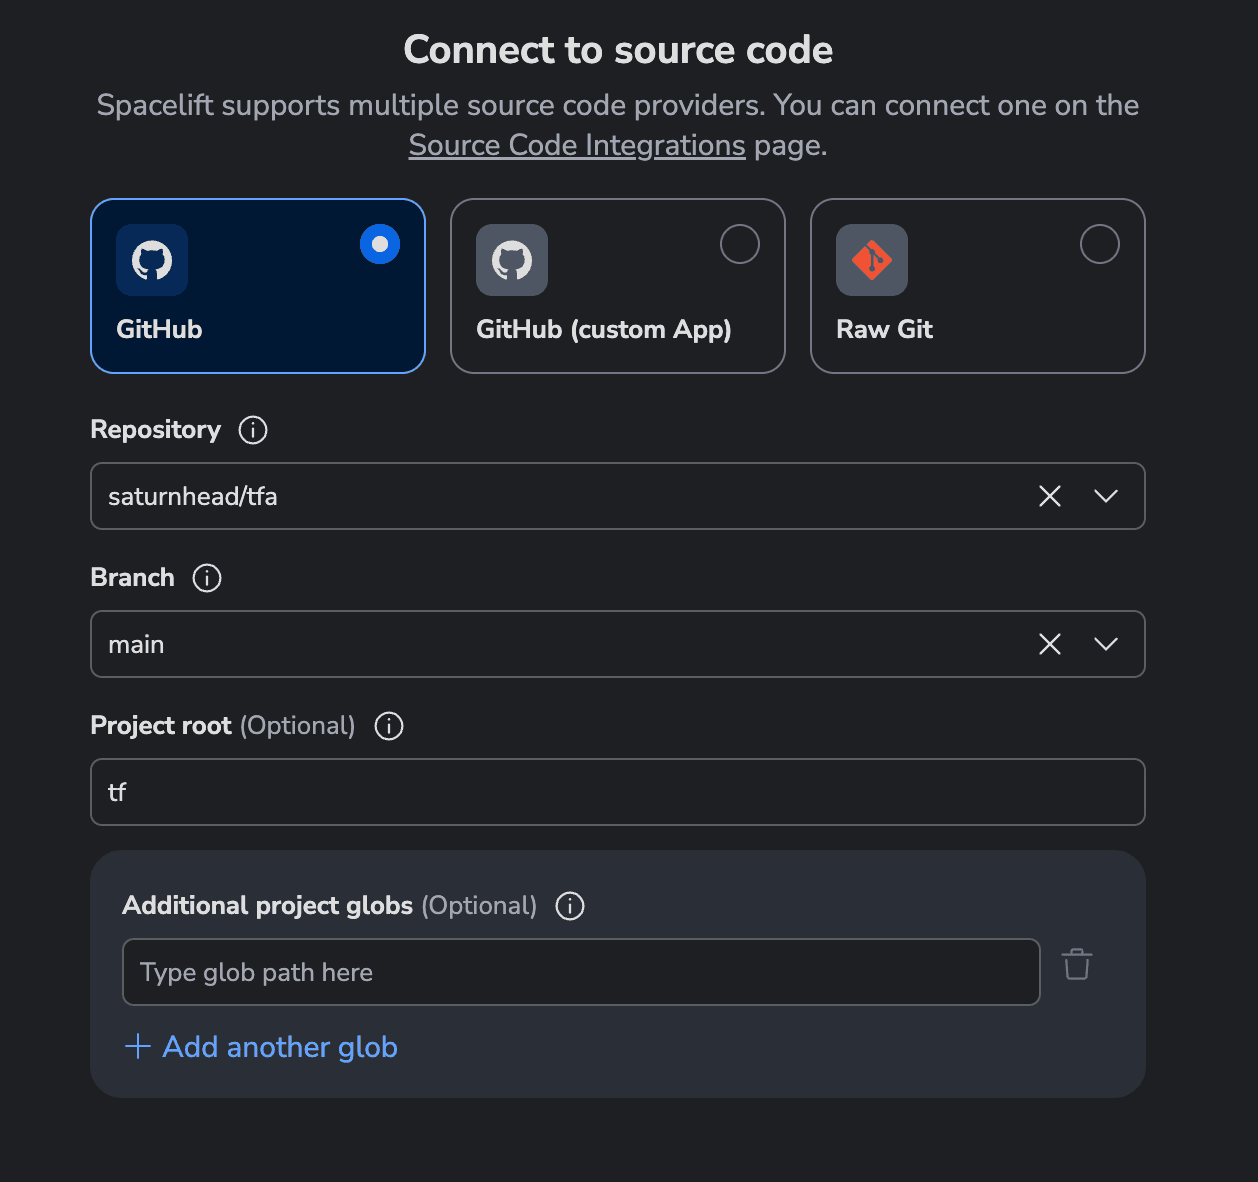Screen dimensions: 1258x1182
Task: Click the Raw Git logo icon
Action: (x=872, y=260)
